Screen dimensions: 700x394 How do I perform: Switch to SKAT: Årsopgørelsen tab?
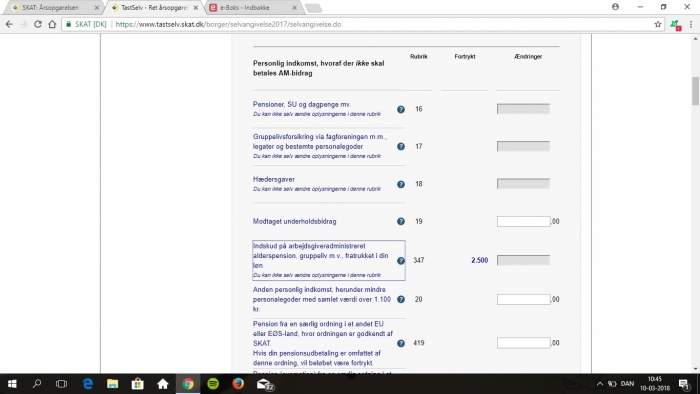click(x=50, y=8)
